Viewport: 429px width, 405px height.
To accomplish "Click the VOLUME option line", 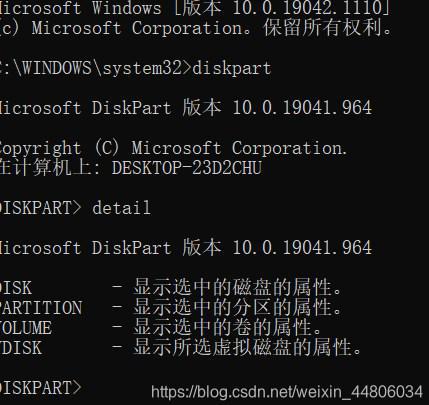I will pos(161,327).
